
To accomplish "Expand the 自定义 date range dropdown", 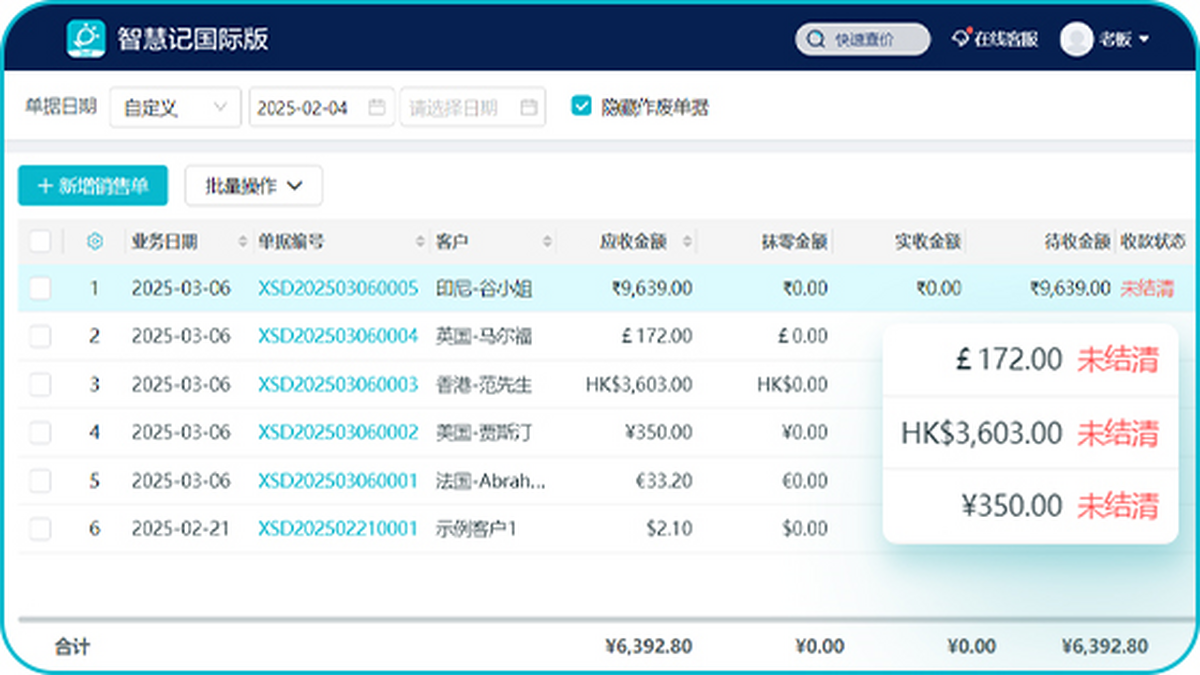I will pyautogui.click(x=176, y=108).
